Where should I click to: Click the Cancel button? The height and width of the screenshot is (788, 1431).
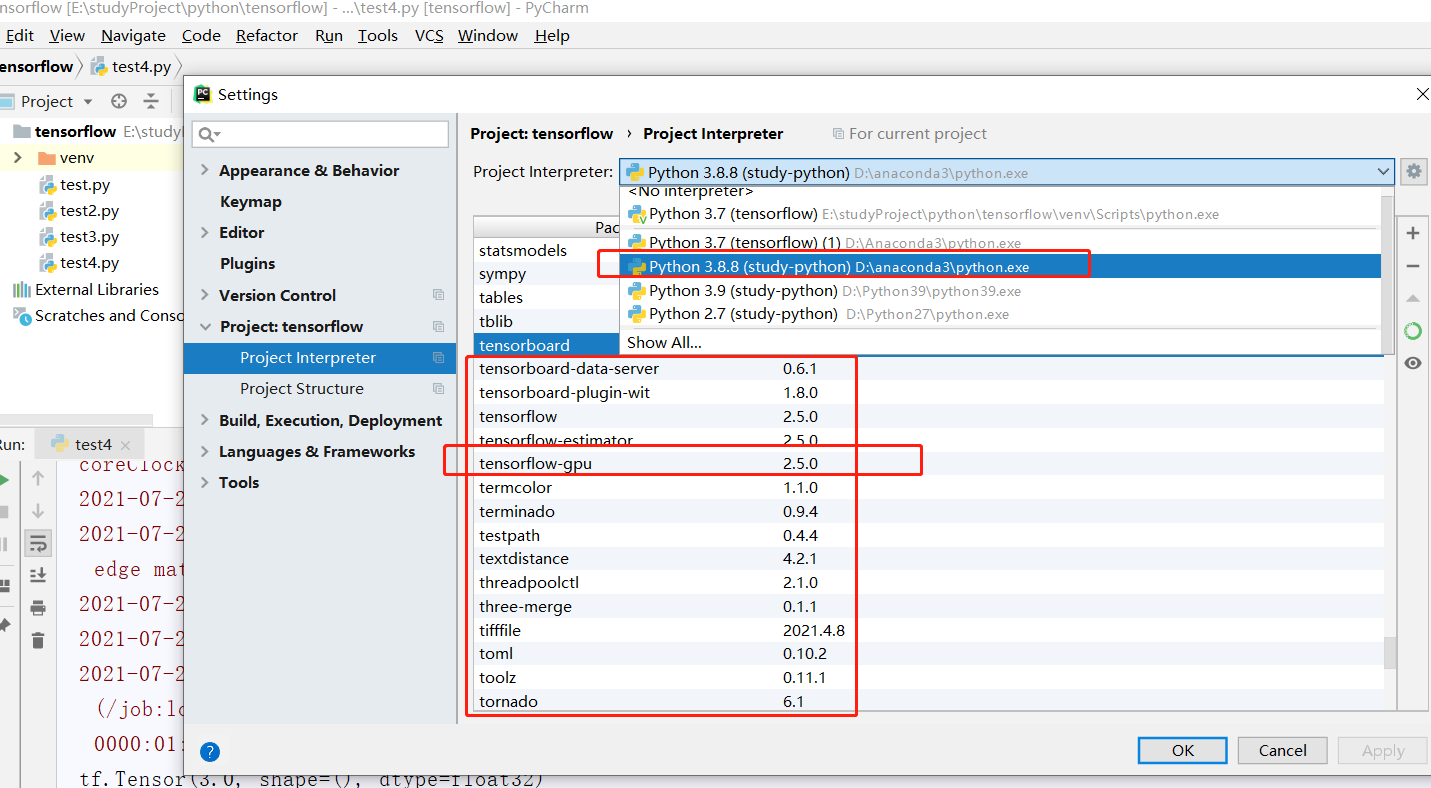click(x=1282, y=750)
